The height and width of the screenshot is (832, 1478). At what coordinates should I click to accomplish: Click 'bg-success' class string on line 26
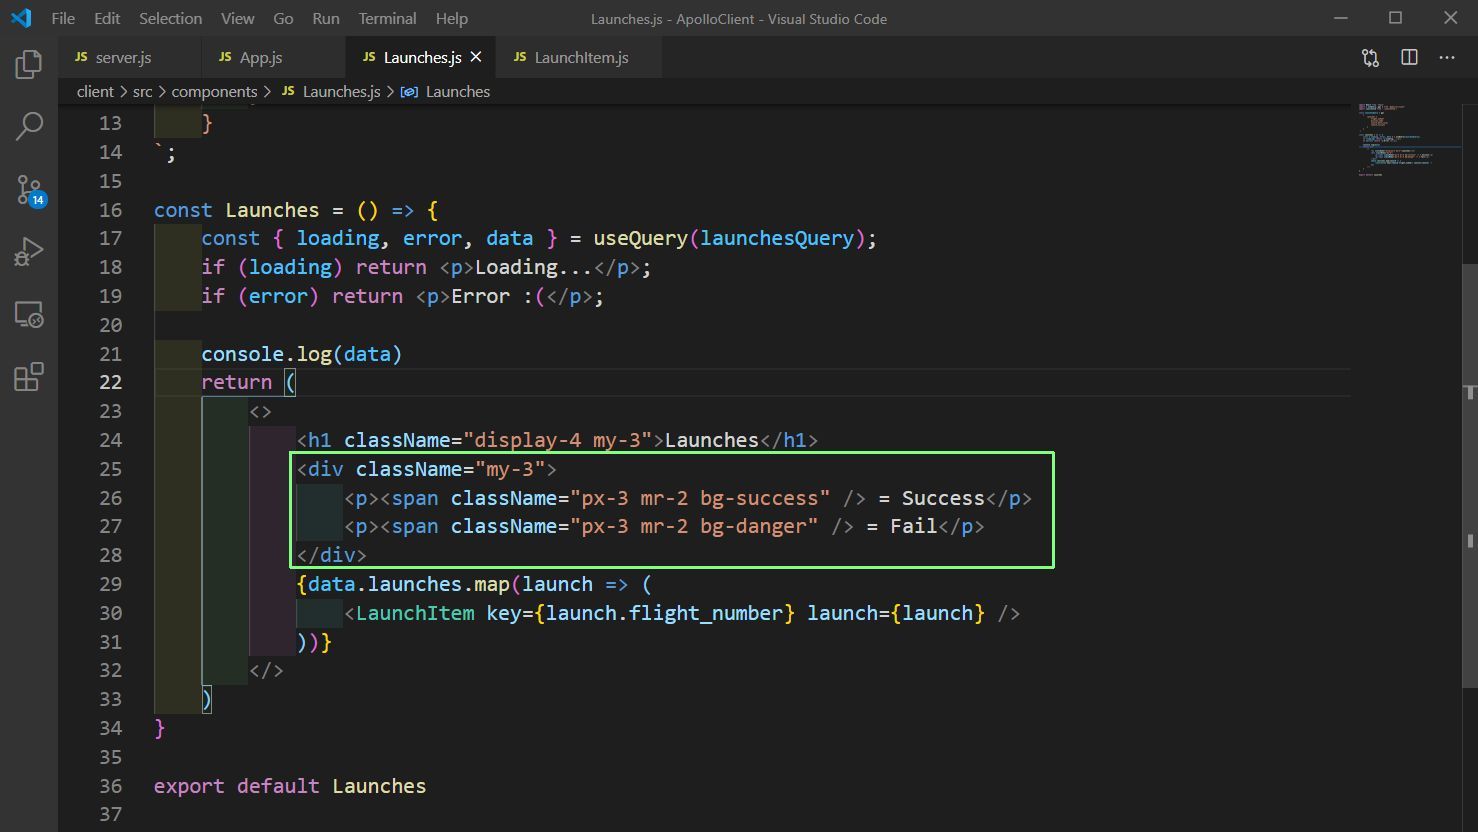click(759, 498)
